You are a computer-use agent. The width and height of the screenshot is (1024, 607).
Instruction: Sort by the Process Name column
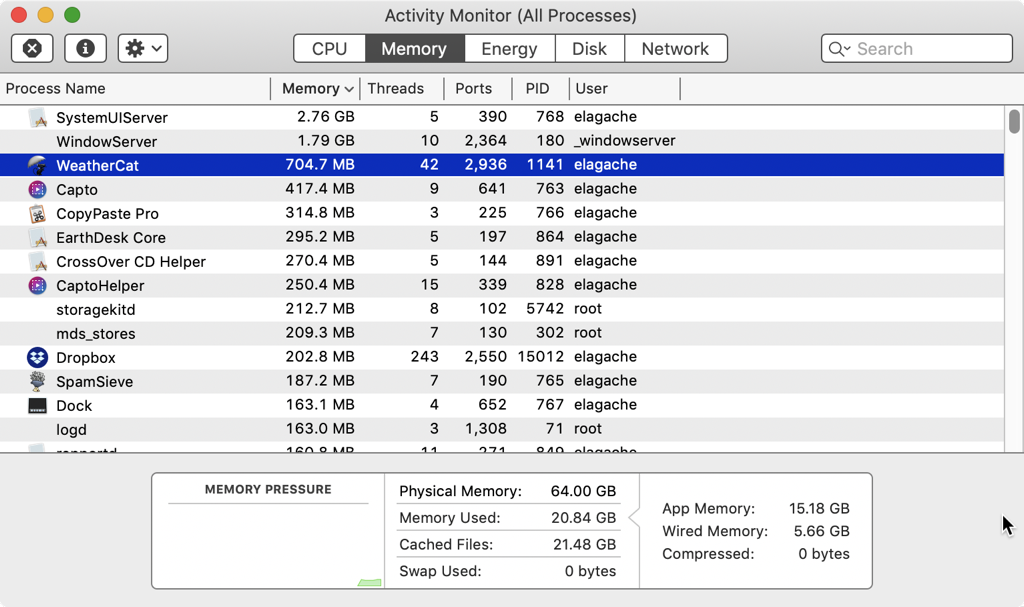(135, 88)
